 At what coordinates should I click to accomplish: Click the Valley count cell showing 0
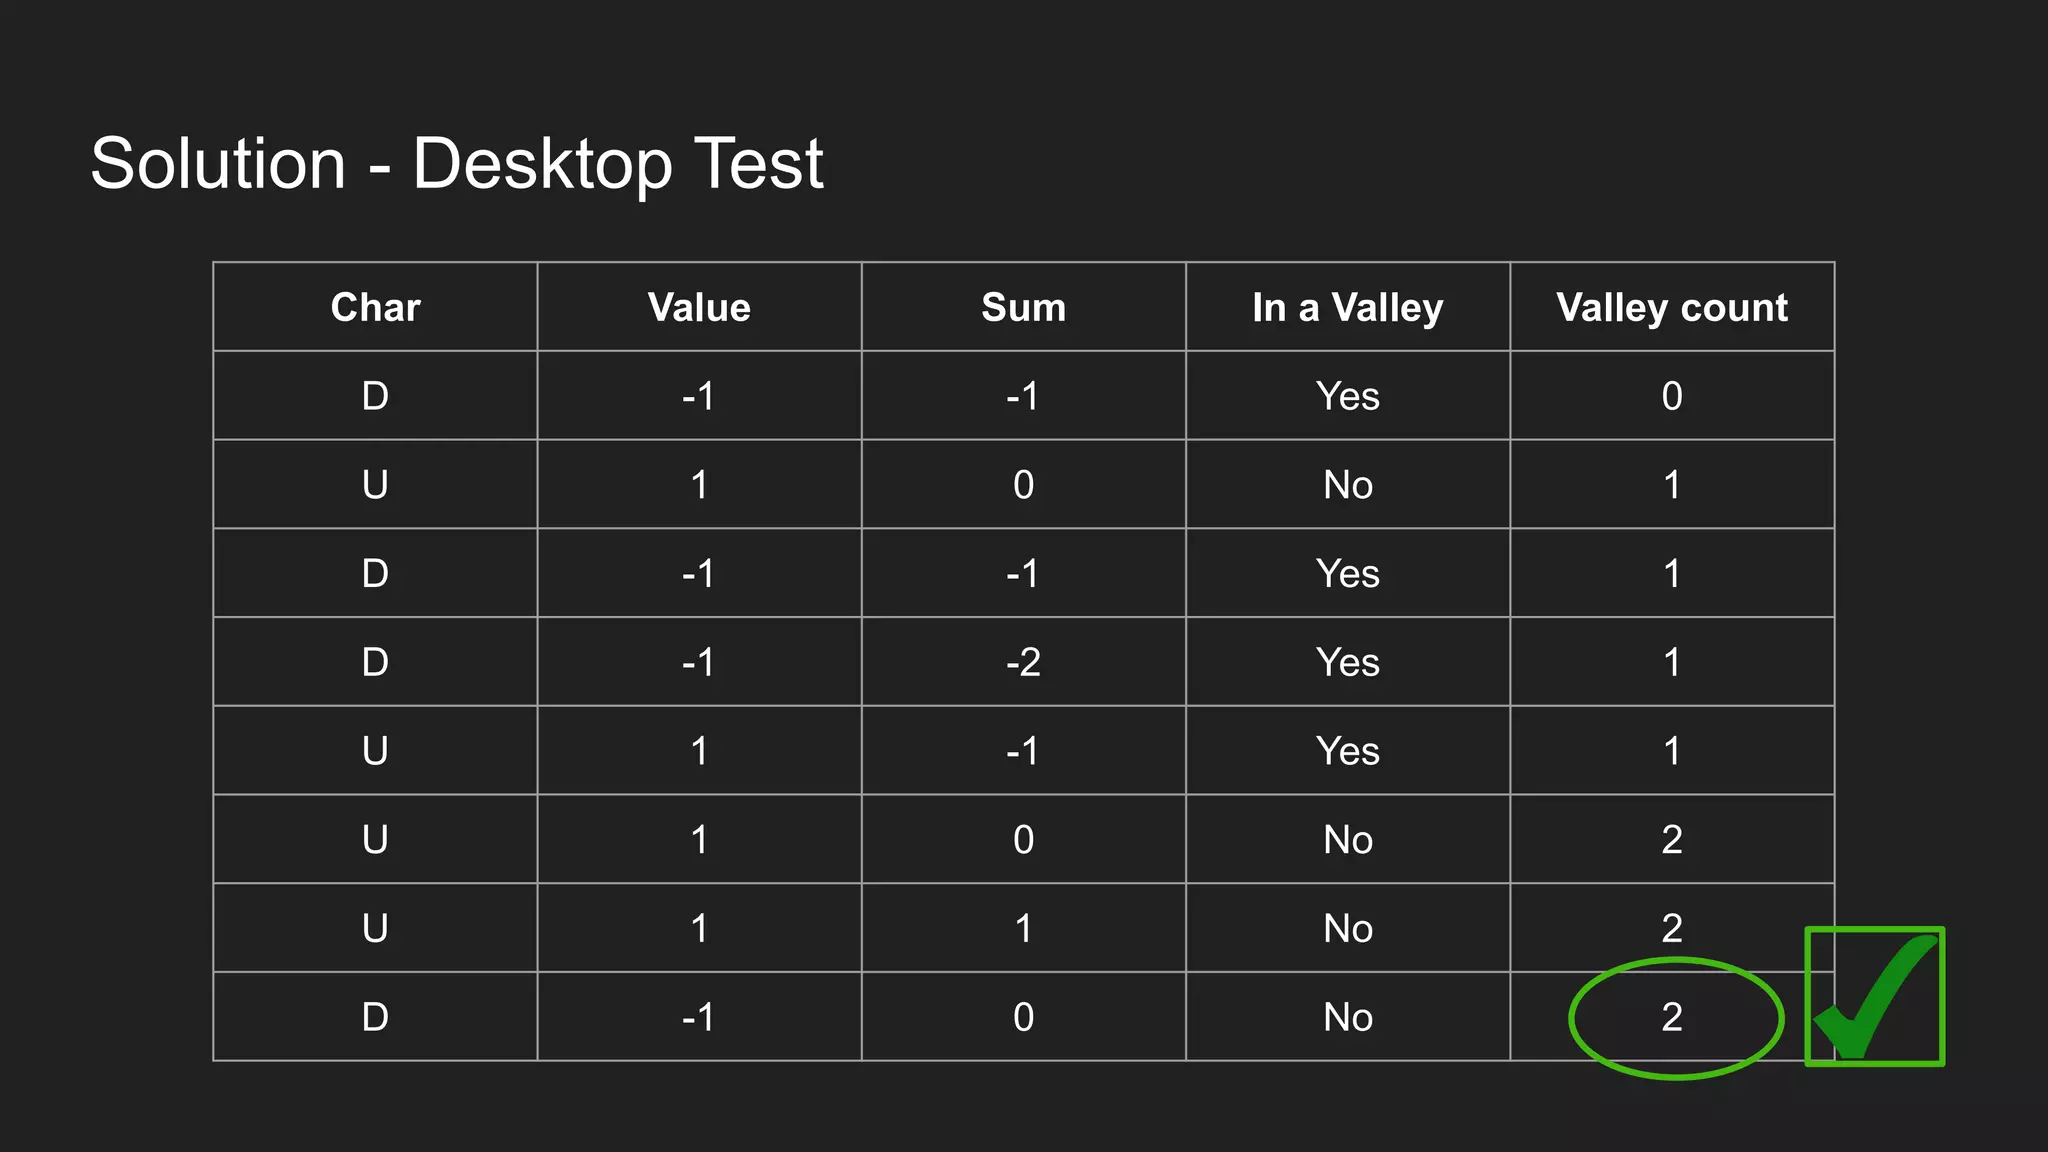click(x=1672, y=396)
